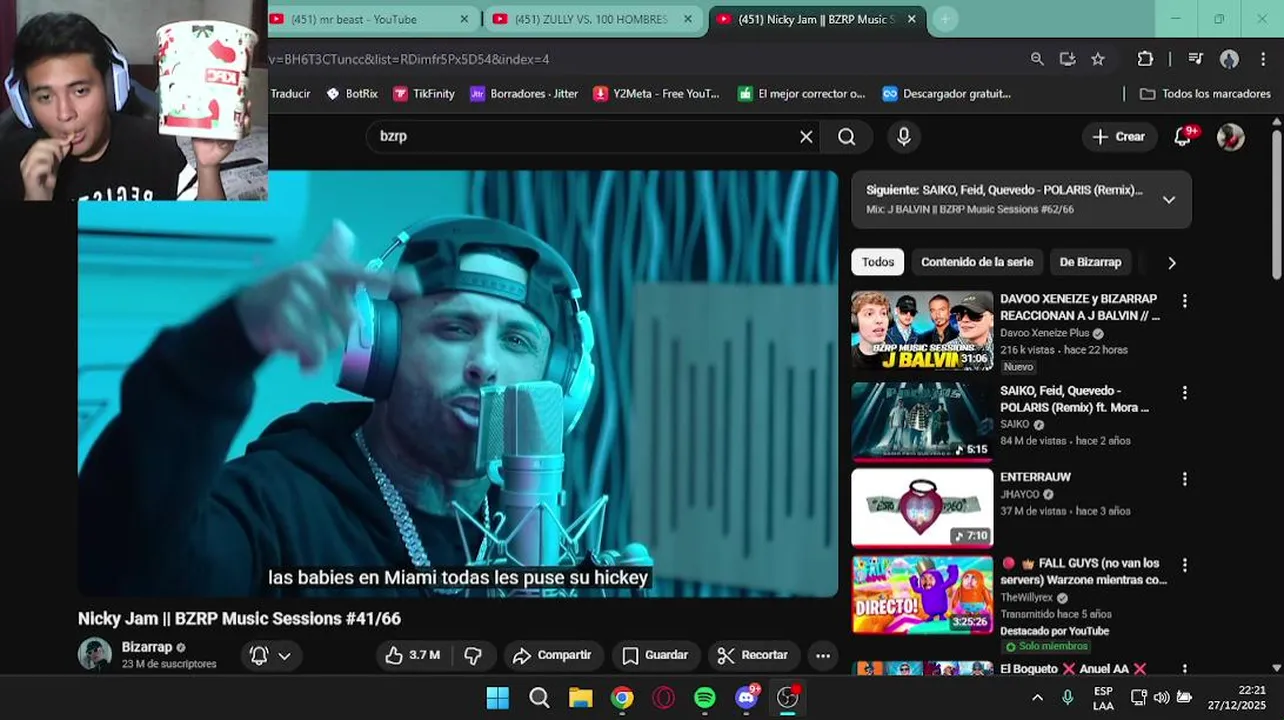This screenshot has width=1284, height=720.
Task: Select the Contenido de la serie chip
Action: (977, 262)
